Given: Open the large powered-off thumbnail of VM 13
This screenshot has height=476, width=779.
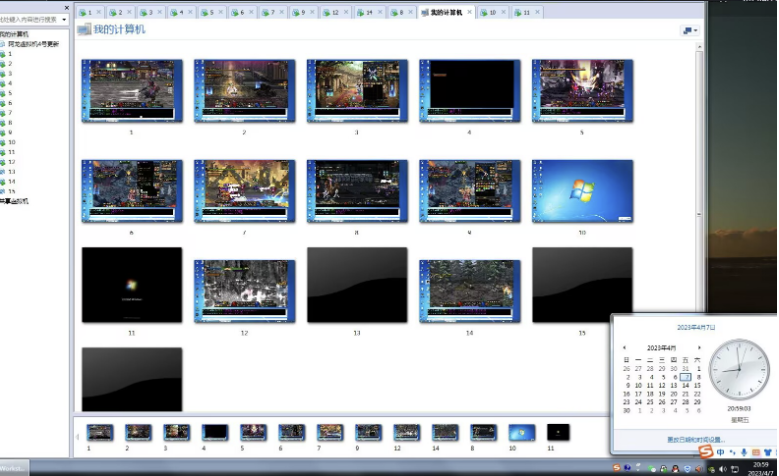Looking at the screenshot, I should click(x=357, y=285).
